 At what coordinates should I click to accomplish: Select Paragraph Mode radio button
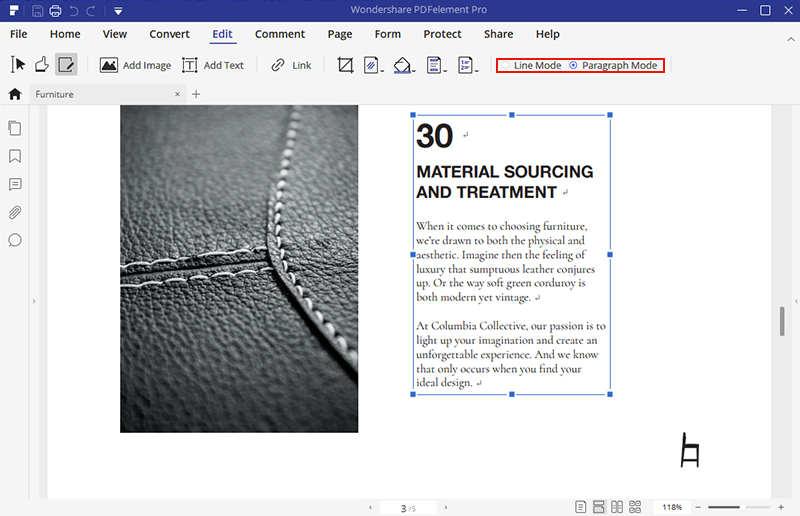pyautogui.click(x=573, y=65)
